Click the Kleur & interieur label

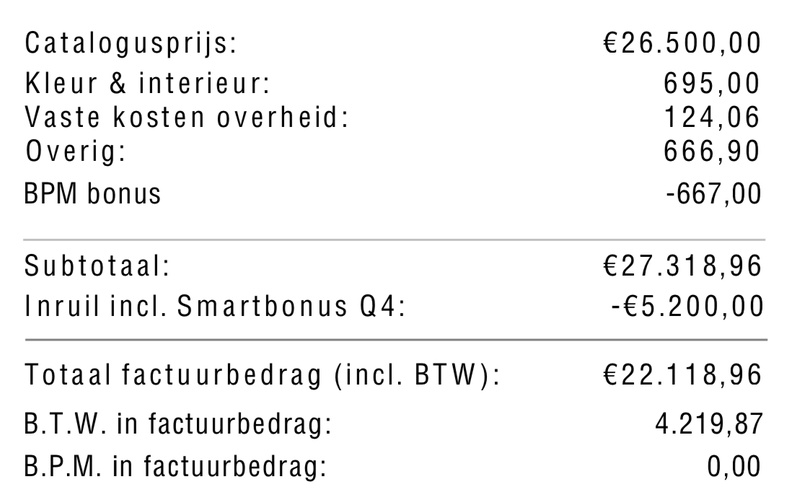(148, 83)
